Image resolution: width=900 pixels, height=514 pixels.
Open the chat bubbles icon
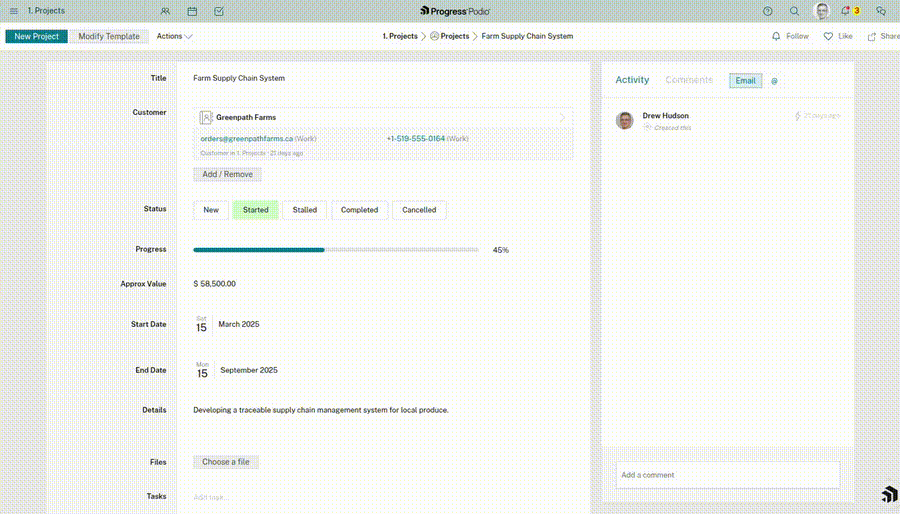click(881, 11)
